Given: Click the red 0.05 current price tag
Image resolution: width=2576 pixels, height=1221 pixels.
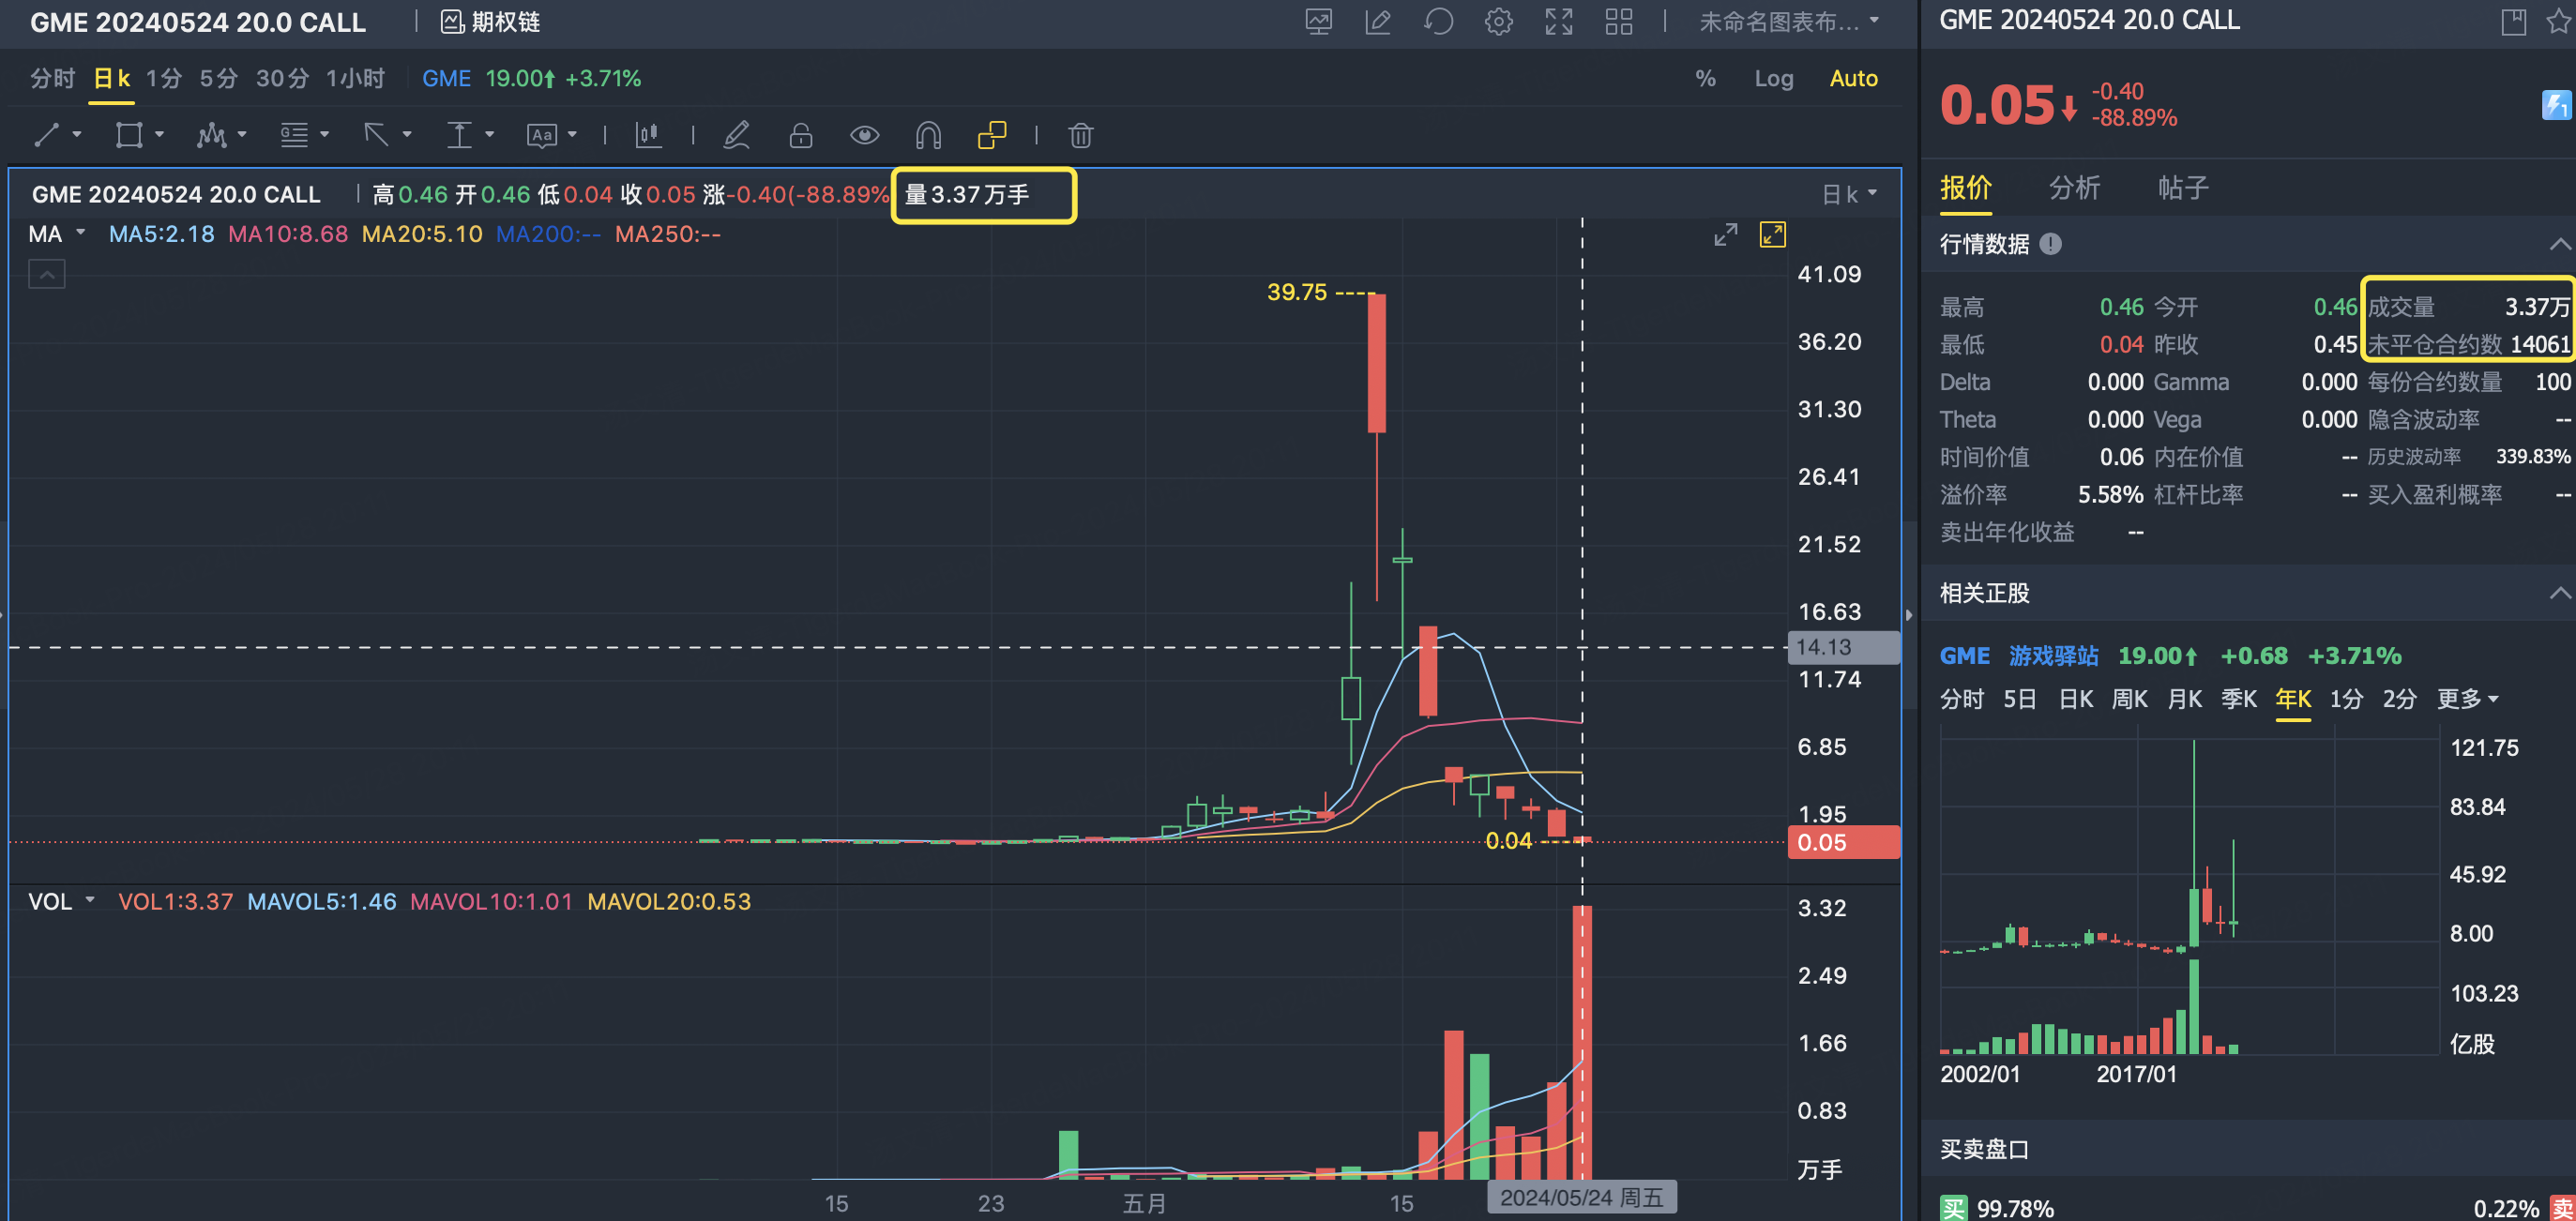Looking at the screenshot, I should (x=1844, y=842).
